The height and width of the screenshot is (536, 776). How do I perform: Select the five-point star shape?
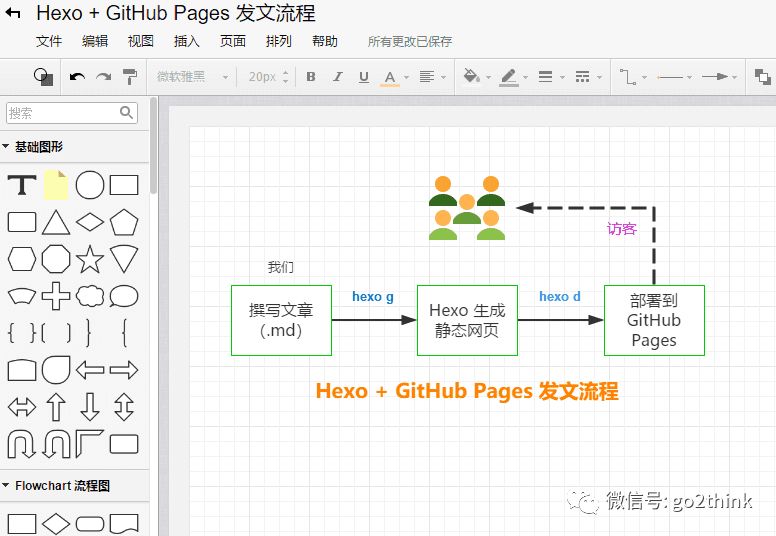[90, 259]
